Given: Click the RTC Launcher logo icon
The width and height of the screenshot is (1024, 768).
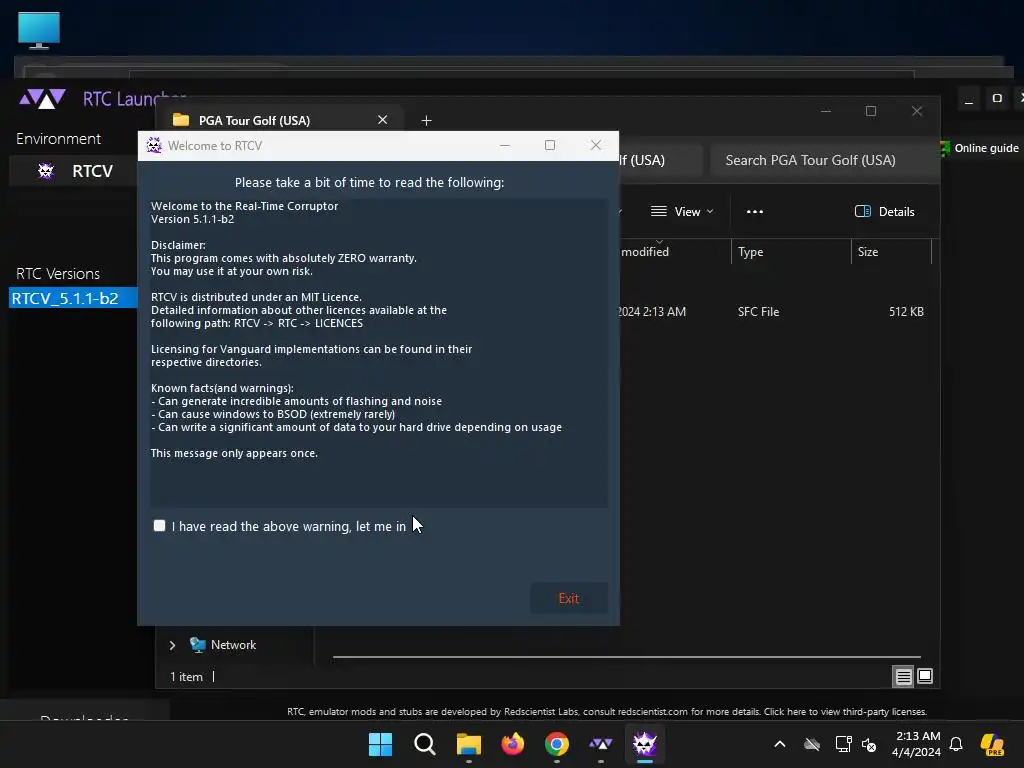Looking at the screenshot, I should click(x=42, y=99).
